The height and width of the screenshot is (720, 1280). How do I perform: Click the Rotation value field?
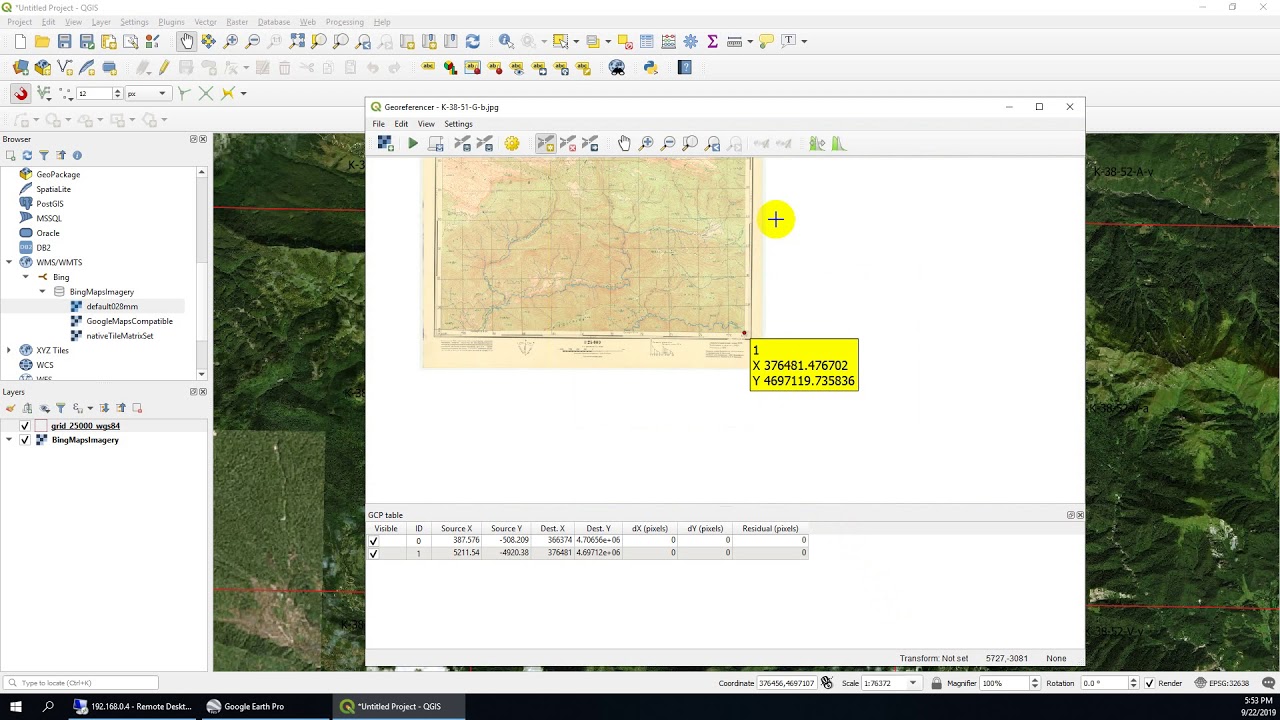(1105, 683)
